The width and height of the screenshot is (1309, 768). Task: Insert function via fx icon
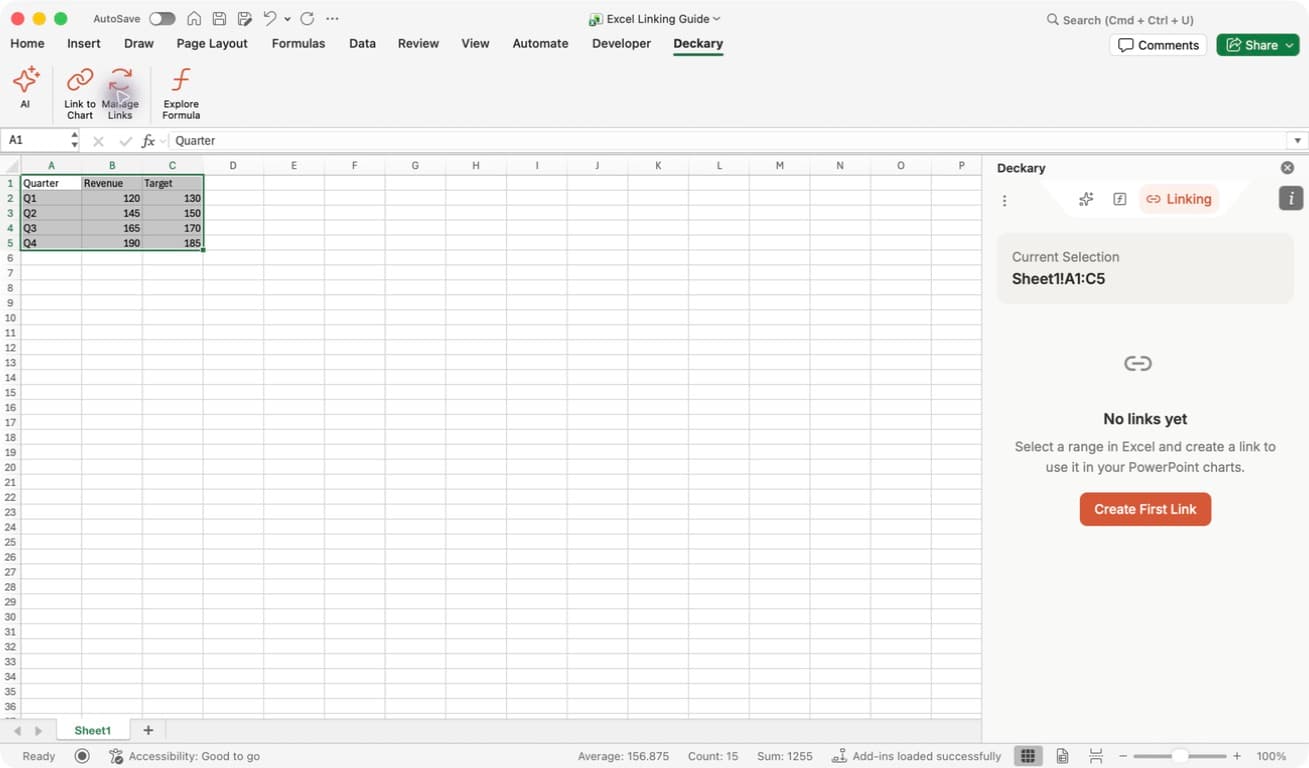[x=149, y=141]
